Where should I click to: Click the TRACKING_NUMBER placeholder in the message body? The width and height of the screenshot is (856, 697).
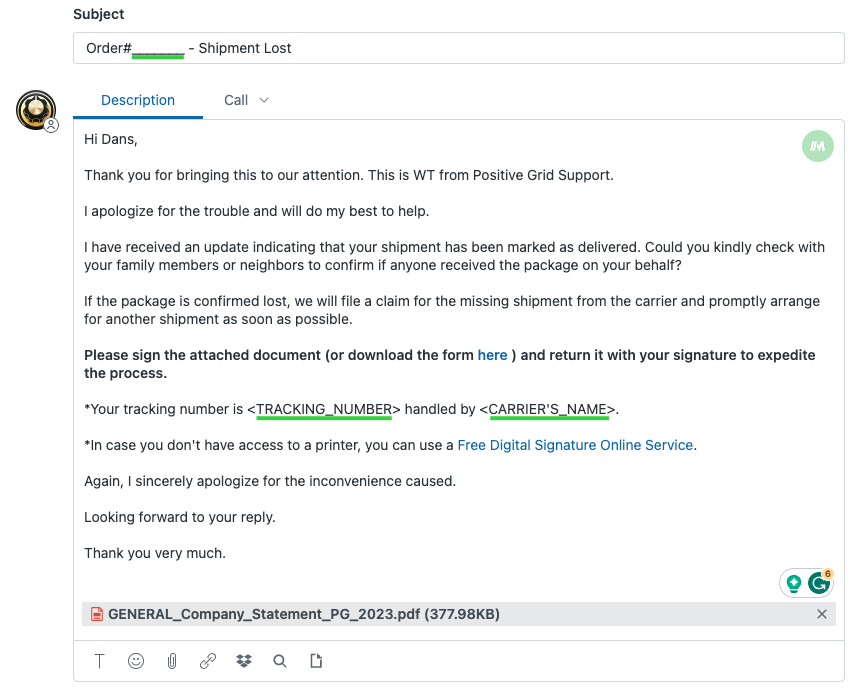coord(324,409)
